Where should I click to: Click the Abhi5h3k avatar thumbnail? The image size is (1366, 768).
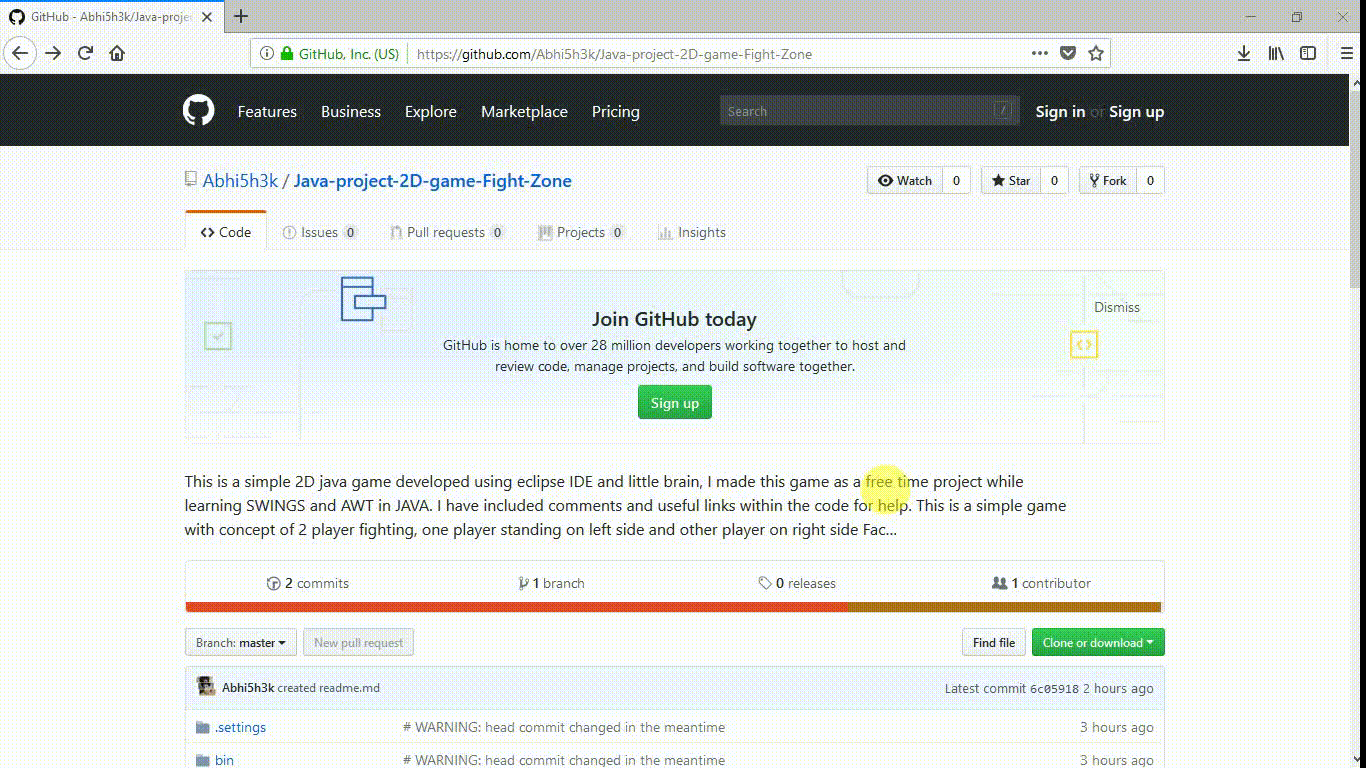click(x=206, y=687)
